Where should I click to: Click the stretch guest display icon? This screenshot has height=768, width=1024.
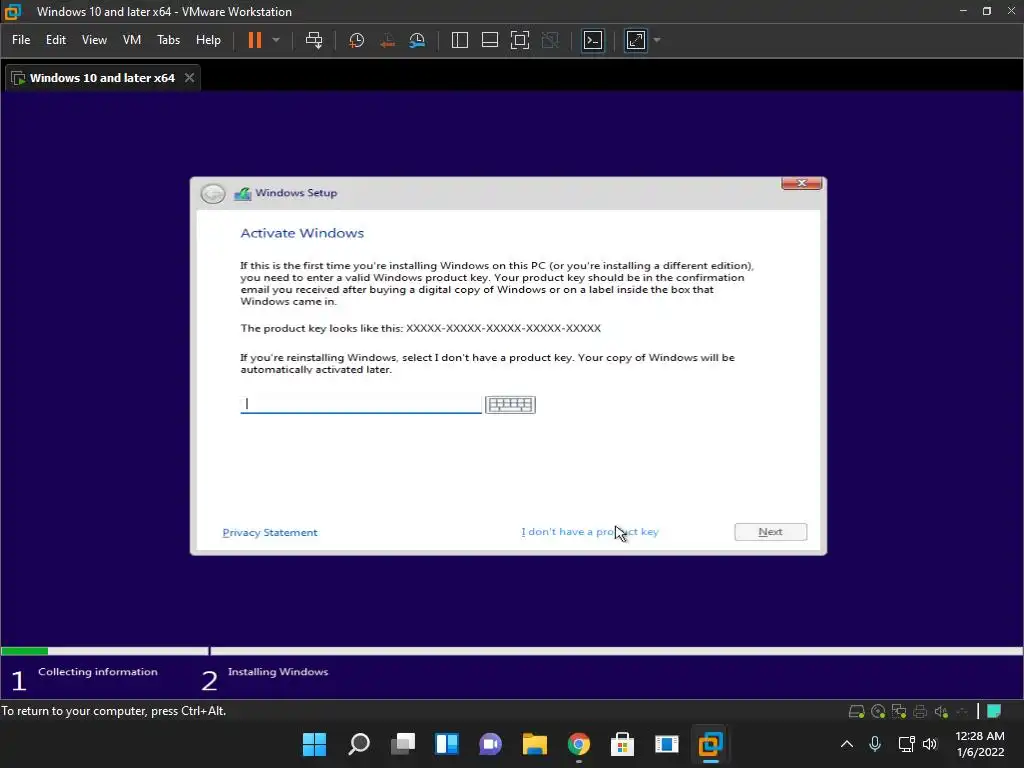[x=636, y=40]
